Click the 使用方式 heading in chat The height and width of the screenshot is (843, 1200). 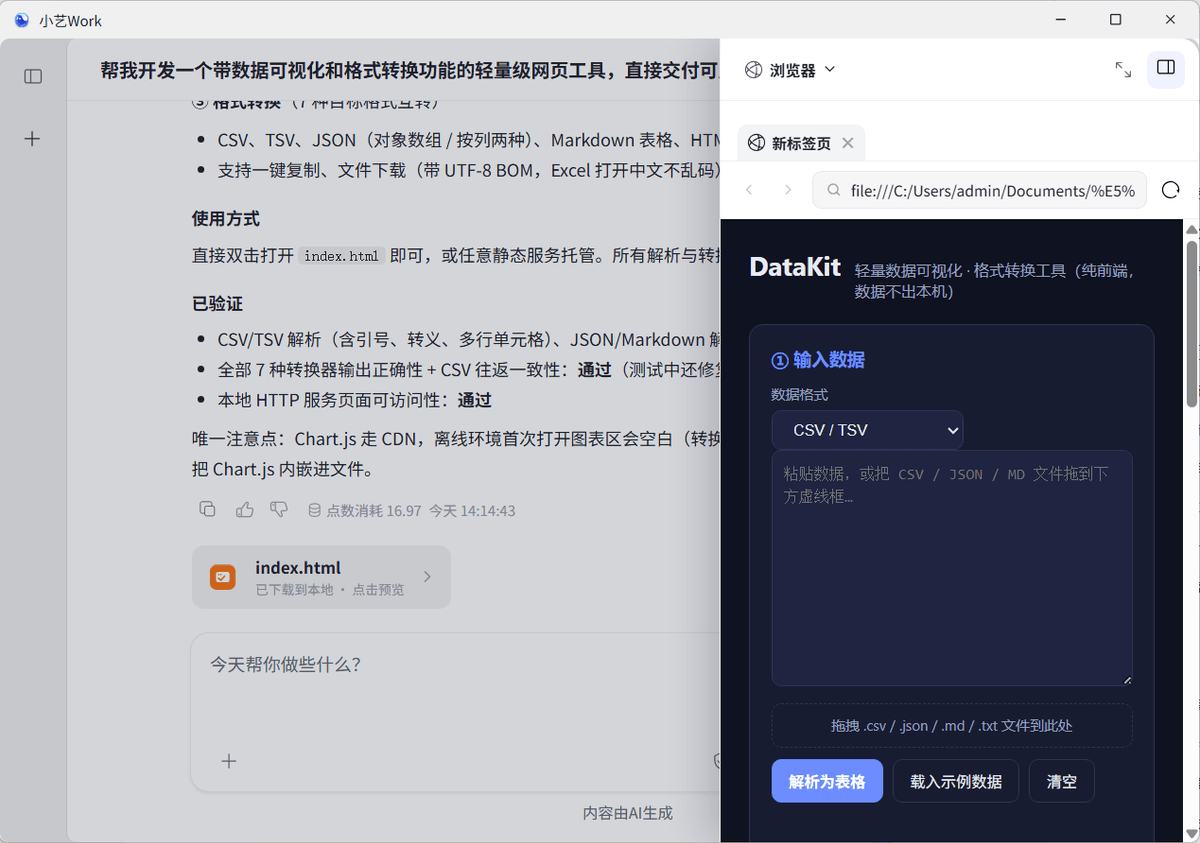226,218
